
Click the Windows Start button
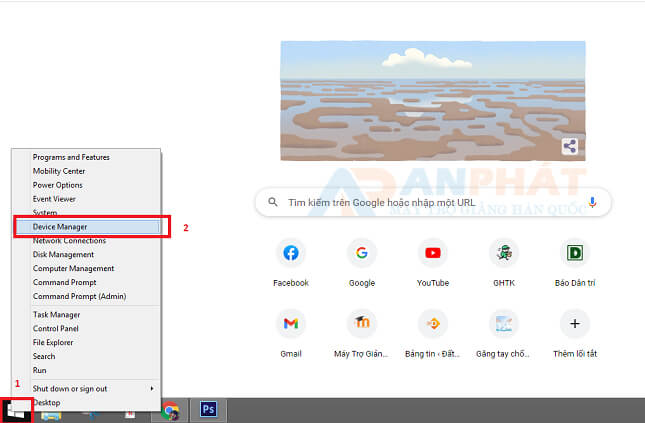16,410
